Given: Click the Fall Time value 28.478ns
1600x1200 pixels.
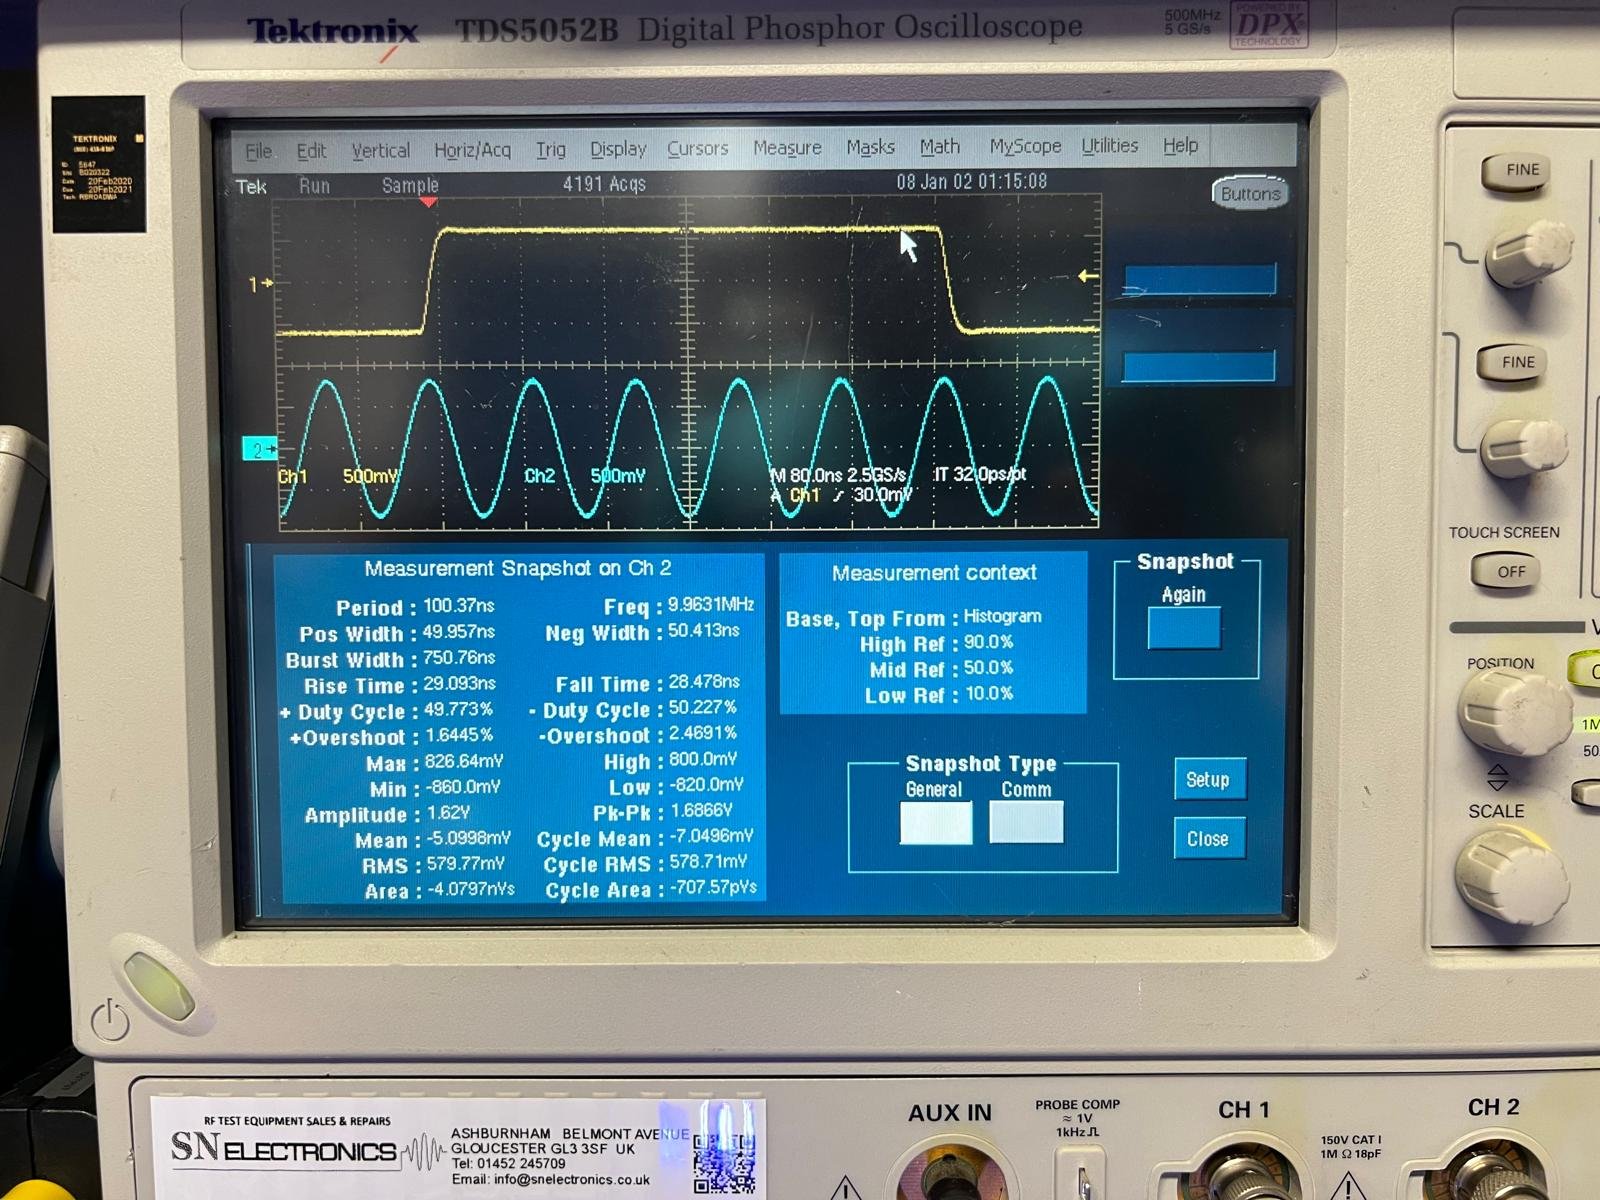Looking at the screenshot, I should 704,682.
